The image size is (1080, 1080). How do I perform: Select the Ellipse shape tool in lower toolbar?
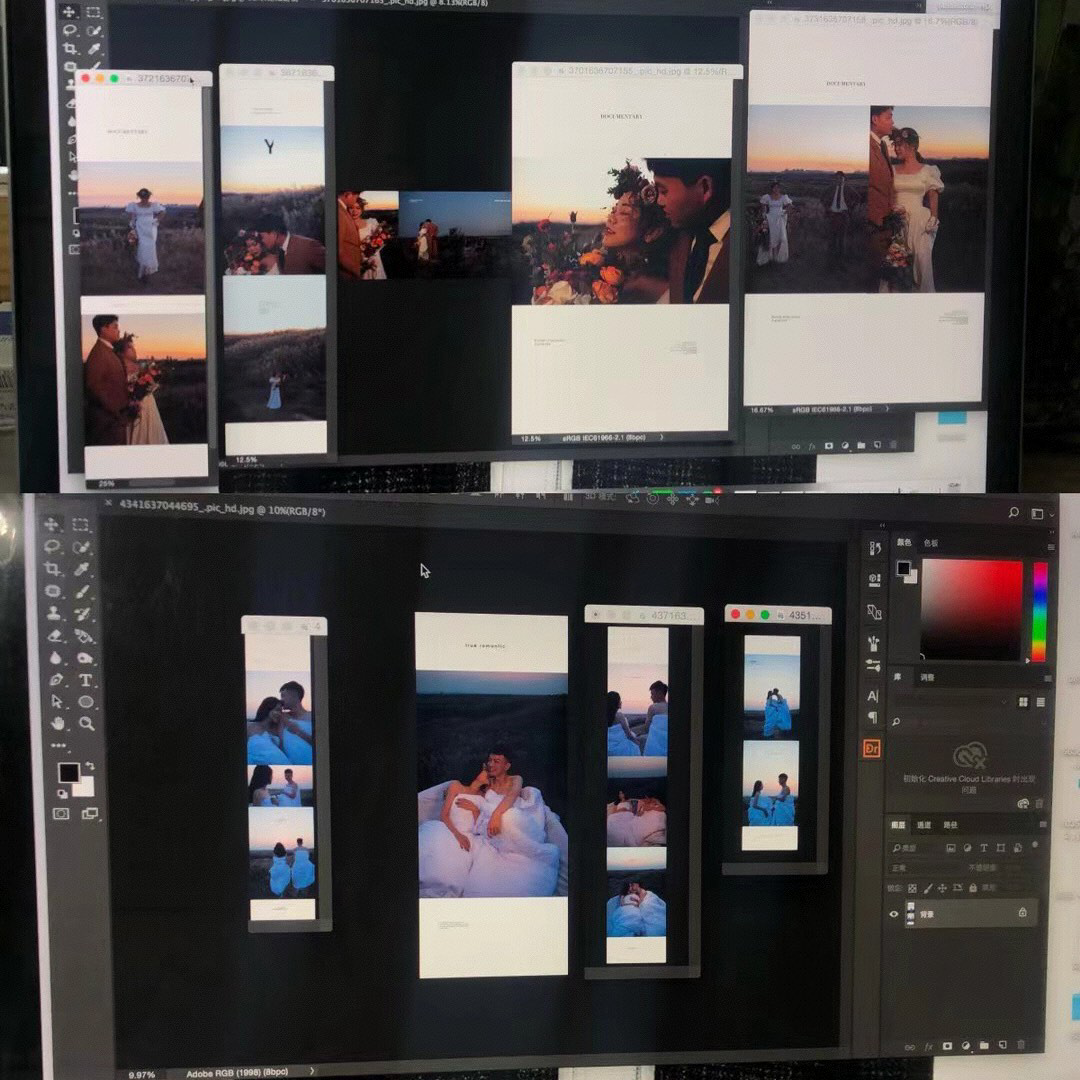click(x=85, y=702)
